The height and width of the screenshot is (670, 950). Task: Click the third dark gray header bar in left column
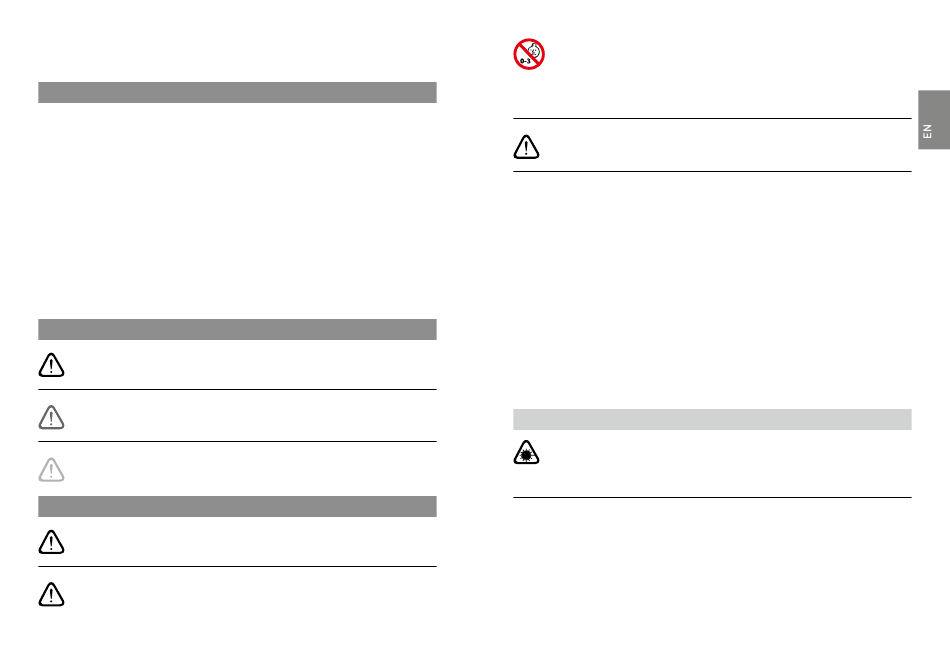(x=238, y=506)
